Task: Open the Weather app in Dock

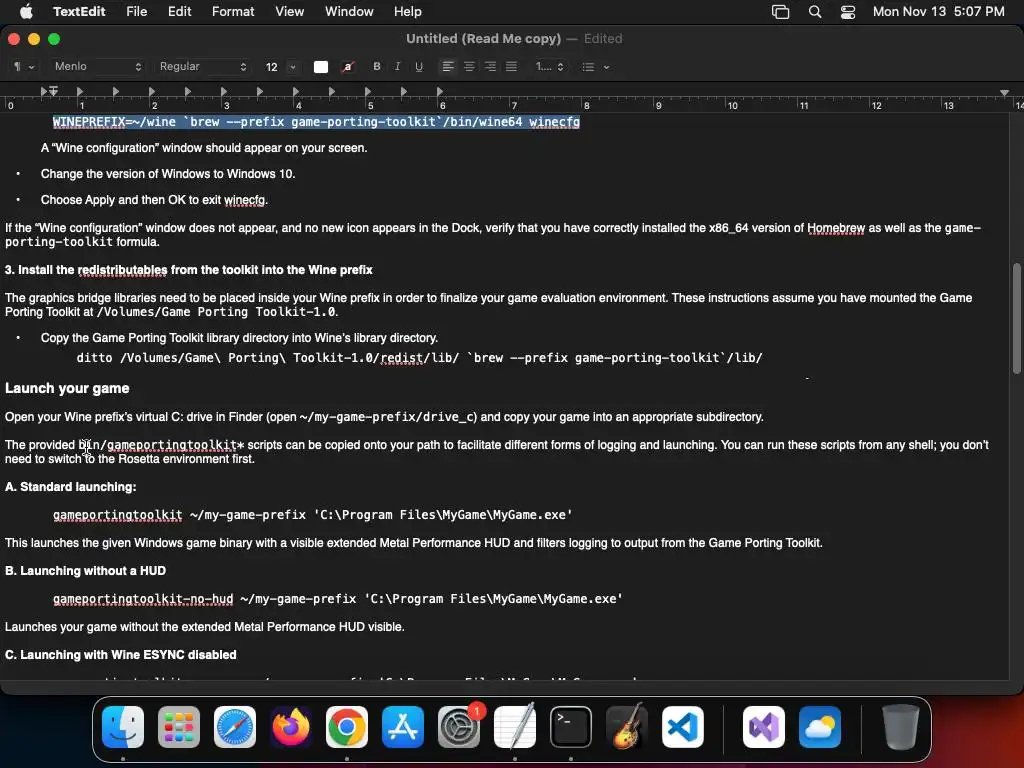Action: pyautogui.click(x=820, y=727)
